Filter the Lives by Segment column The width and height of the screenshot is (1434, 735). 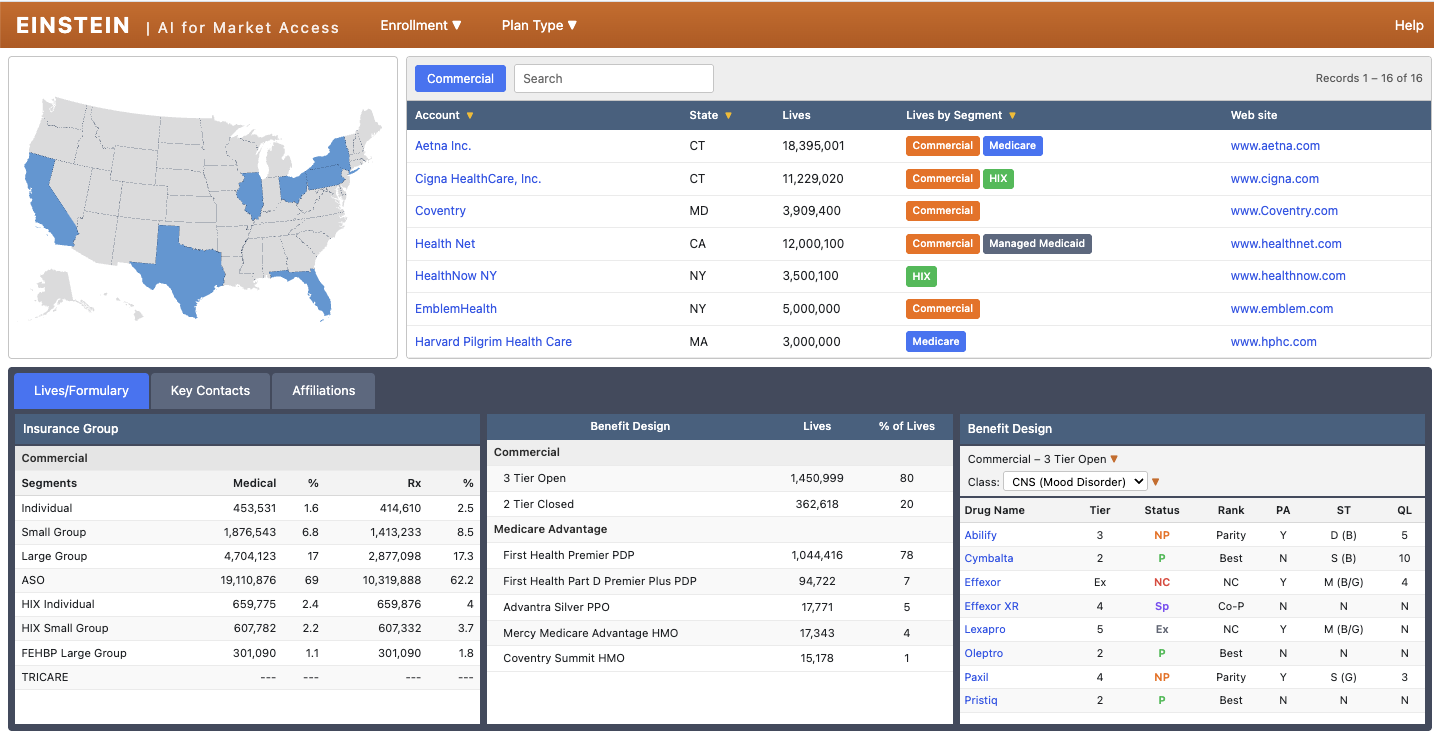1013,115
